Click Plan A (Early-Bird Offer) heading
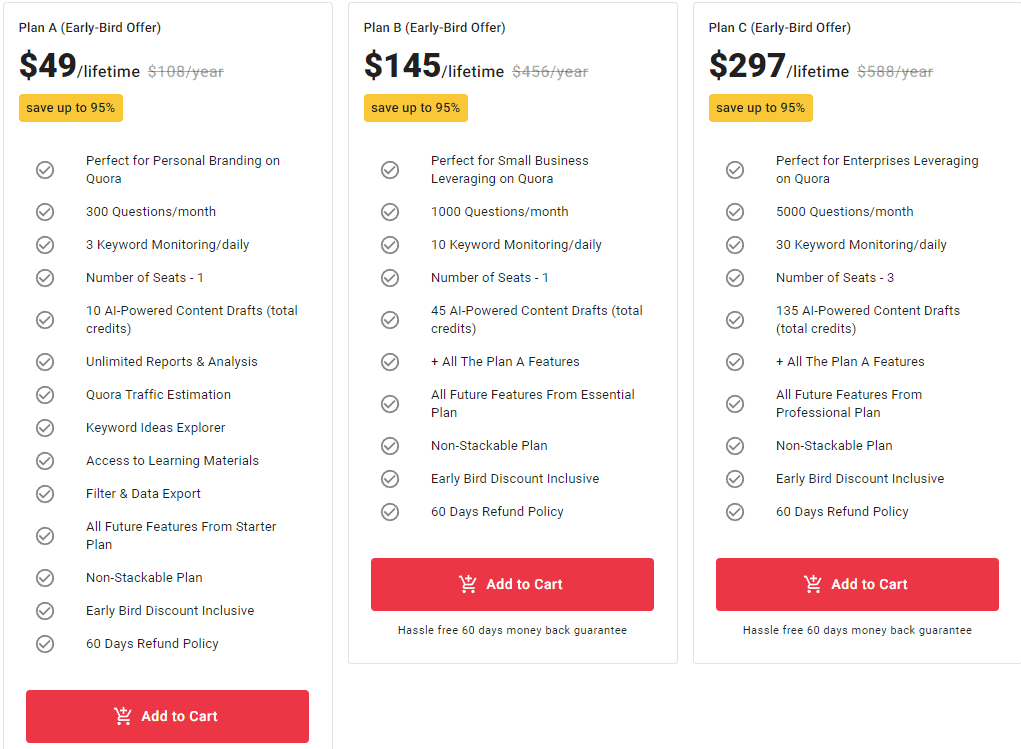Screen dimensions: 1021x749 pos(90,28)
